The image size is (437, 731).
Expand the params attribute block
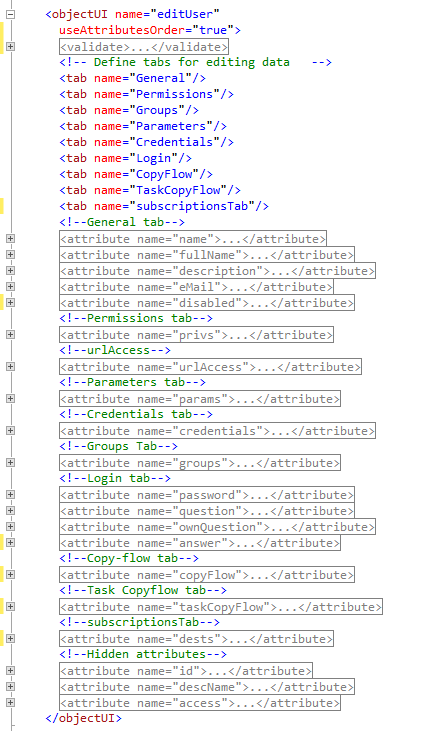tap(10, 399)
